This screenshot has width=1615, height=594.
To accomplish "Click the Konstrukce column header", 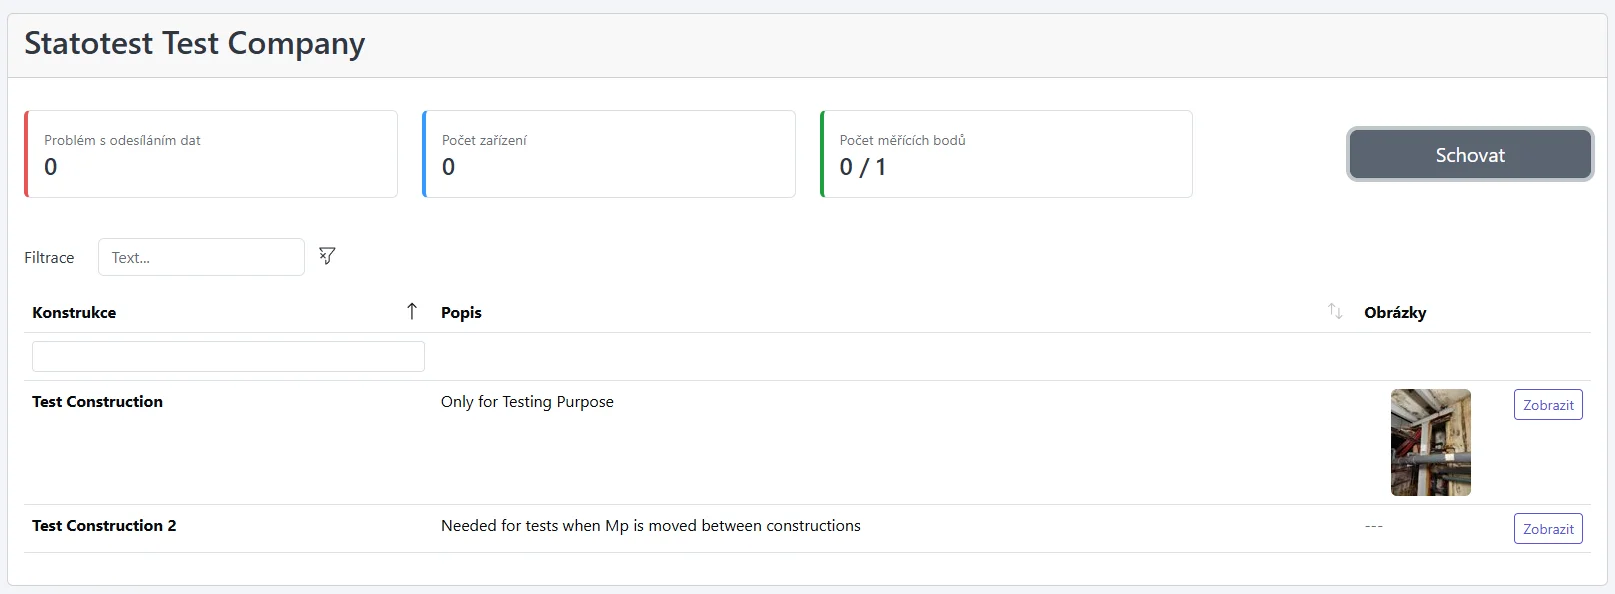I will pyautogui.click(x=74, y=313).
